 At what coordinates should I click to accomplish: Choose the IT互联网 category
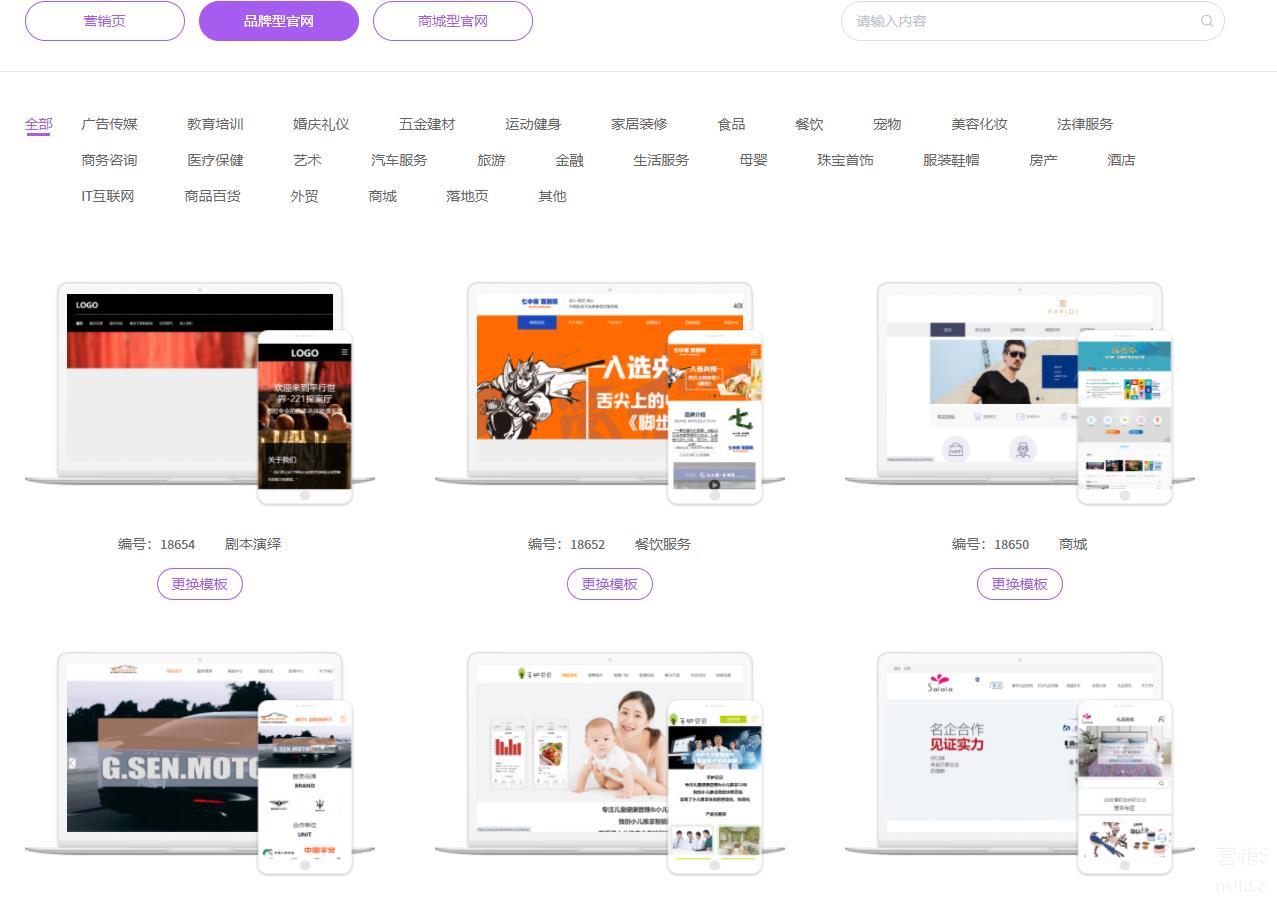click(108, 196)
